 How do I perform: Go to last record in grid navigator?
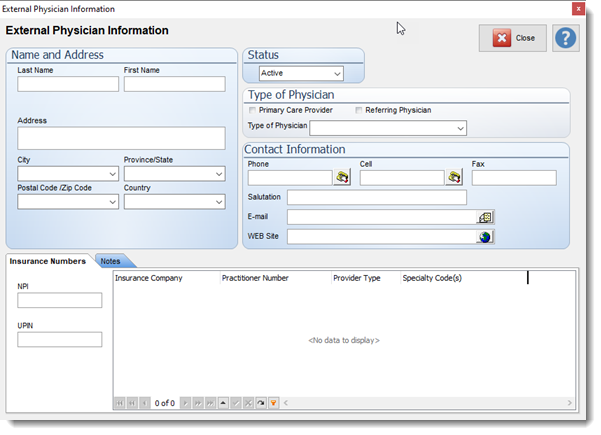point(210,403)
